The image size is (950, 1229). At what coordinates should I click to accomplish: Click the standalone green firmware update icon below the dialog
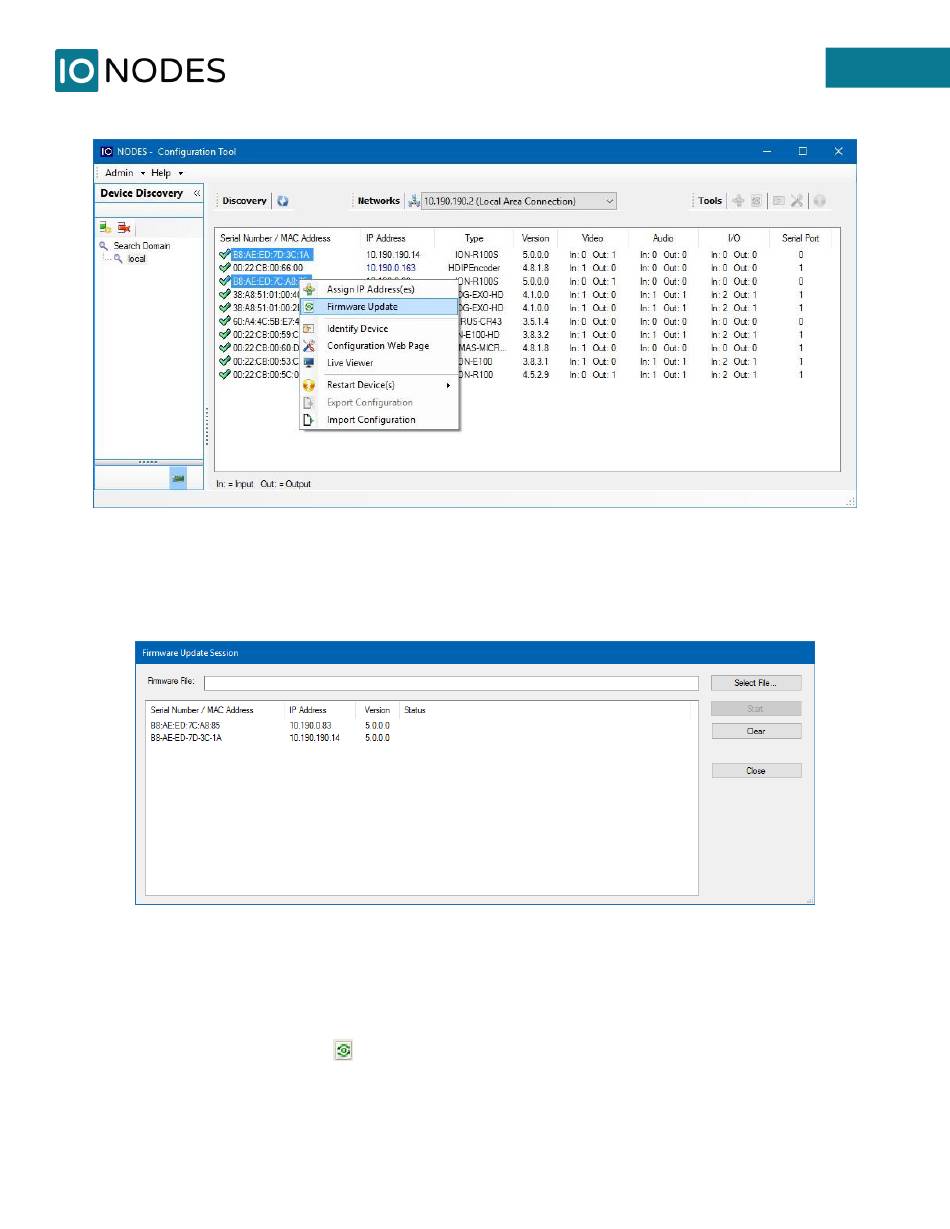coord(343,1051)
